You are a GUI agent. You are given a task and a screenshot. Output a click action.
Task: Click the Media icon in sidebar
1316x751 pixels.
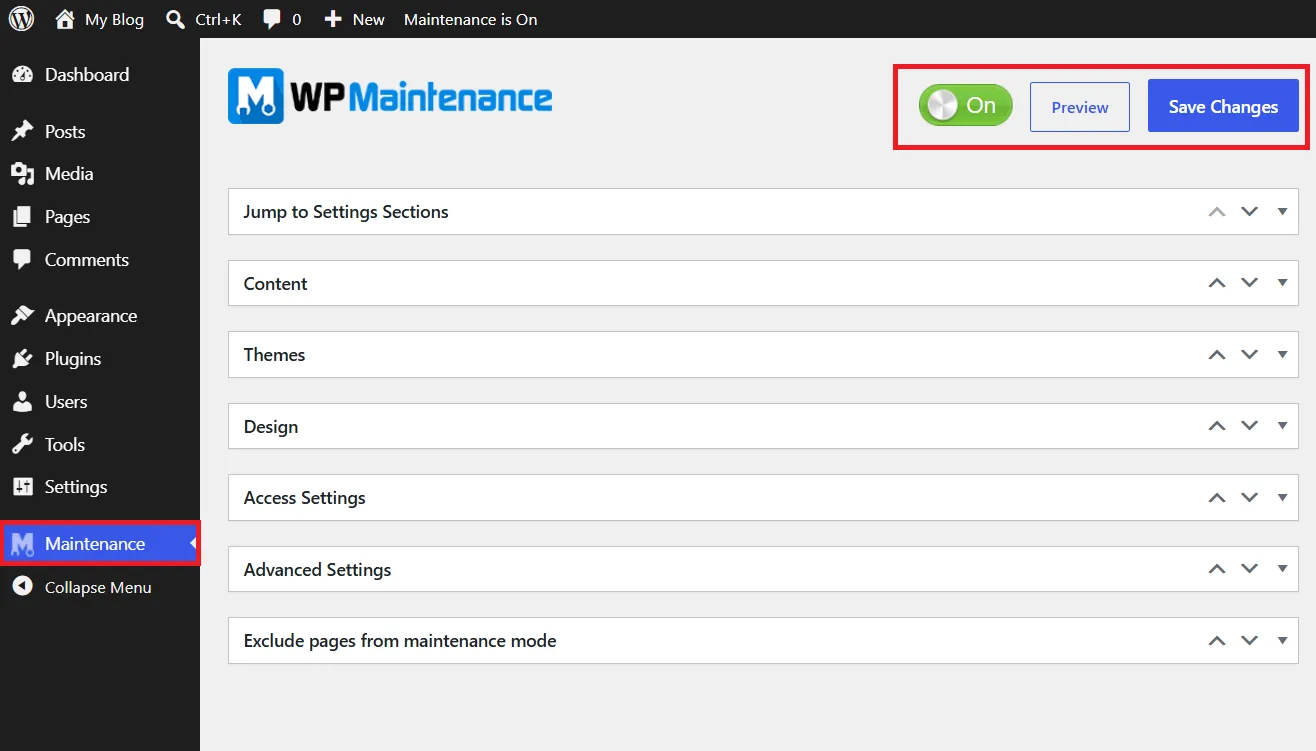pyautogui.click(x=22, y=174)
